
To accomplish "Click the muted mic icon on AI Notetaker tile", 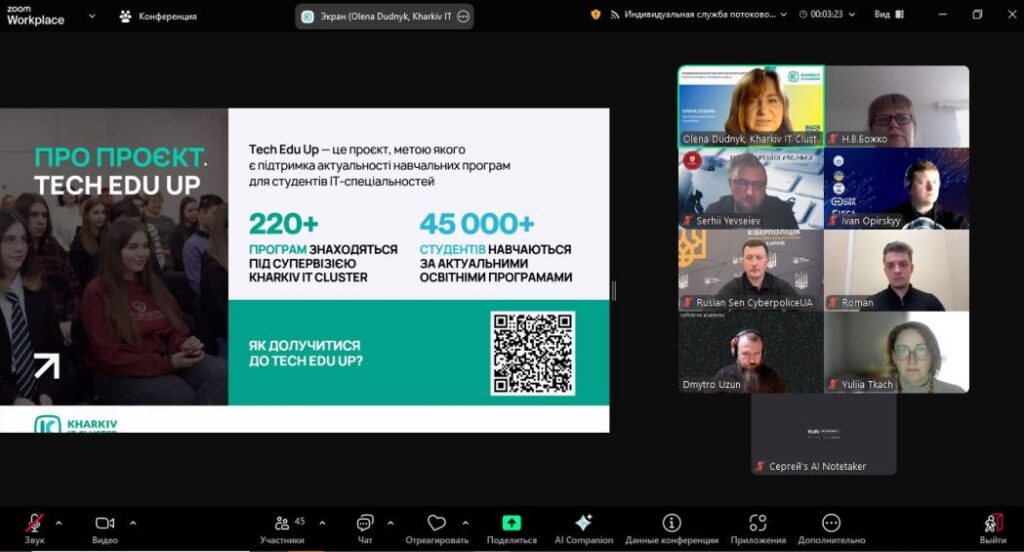I will tap(760, 466).
